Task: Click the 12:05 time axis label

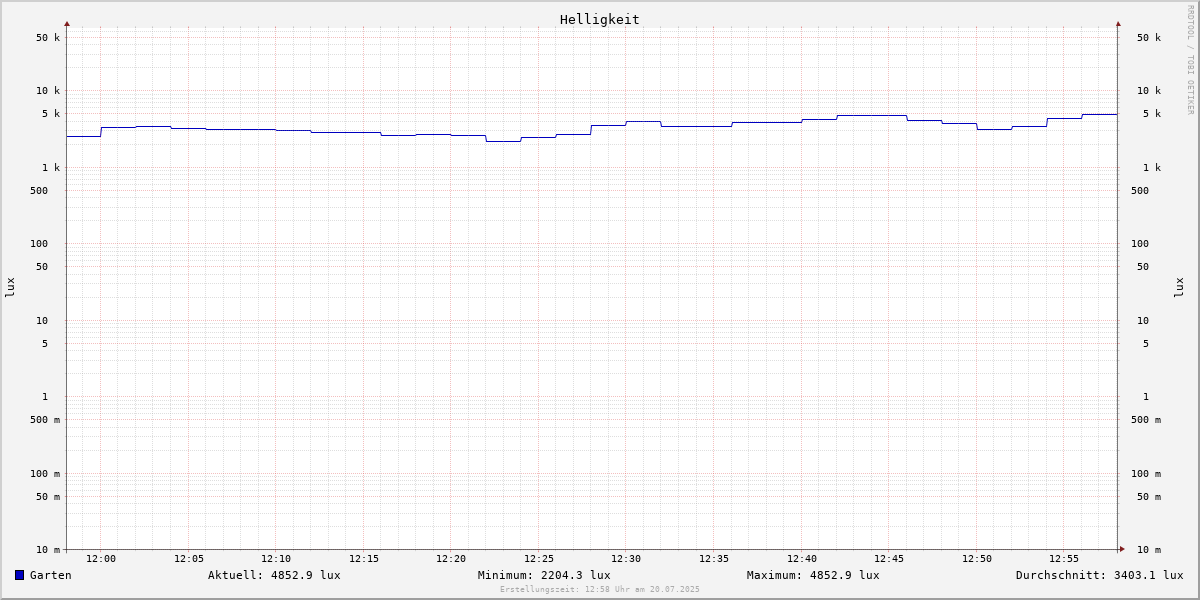Action: (189, 559)
